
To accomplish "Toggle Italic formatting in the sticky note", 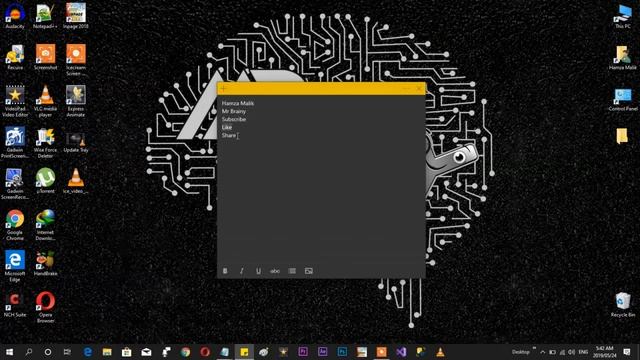I will point(242,271).
